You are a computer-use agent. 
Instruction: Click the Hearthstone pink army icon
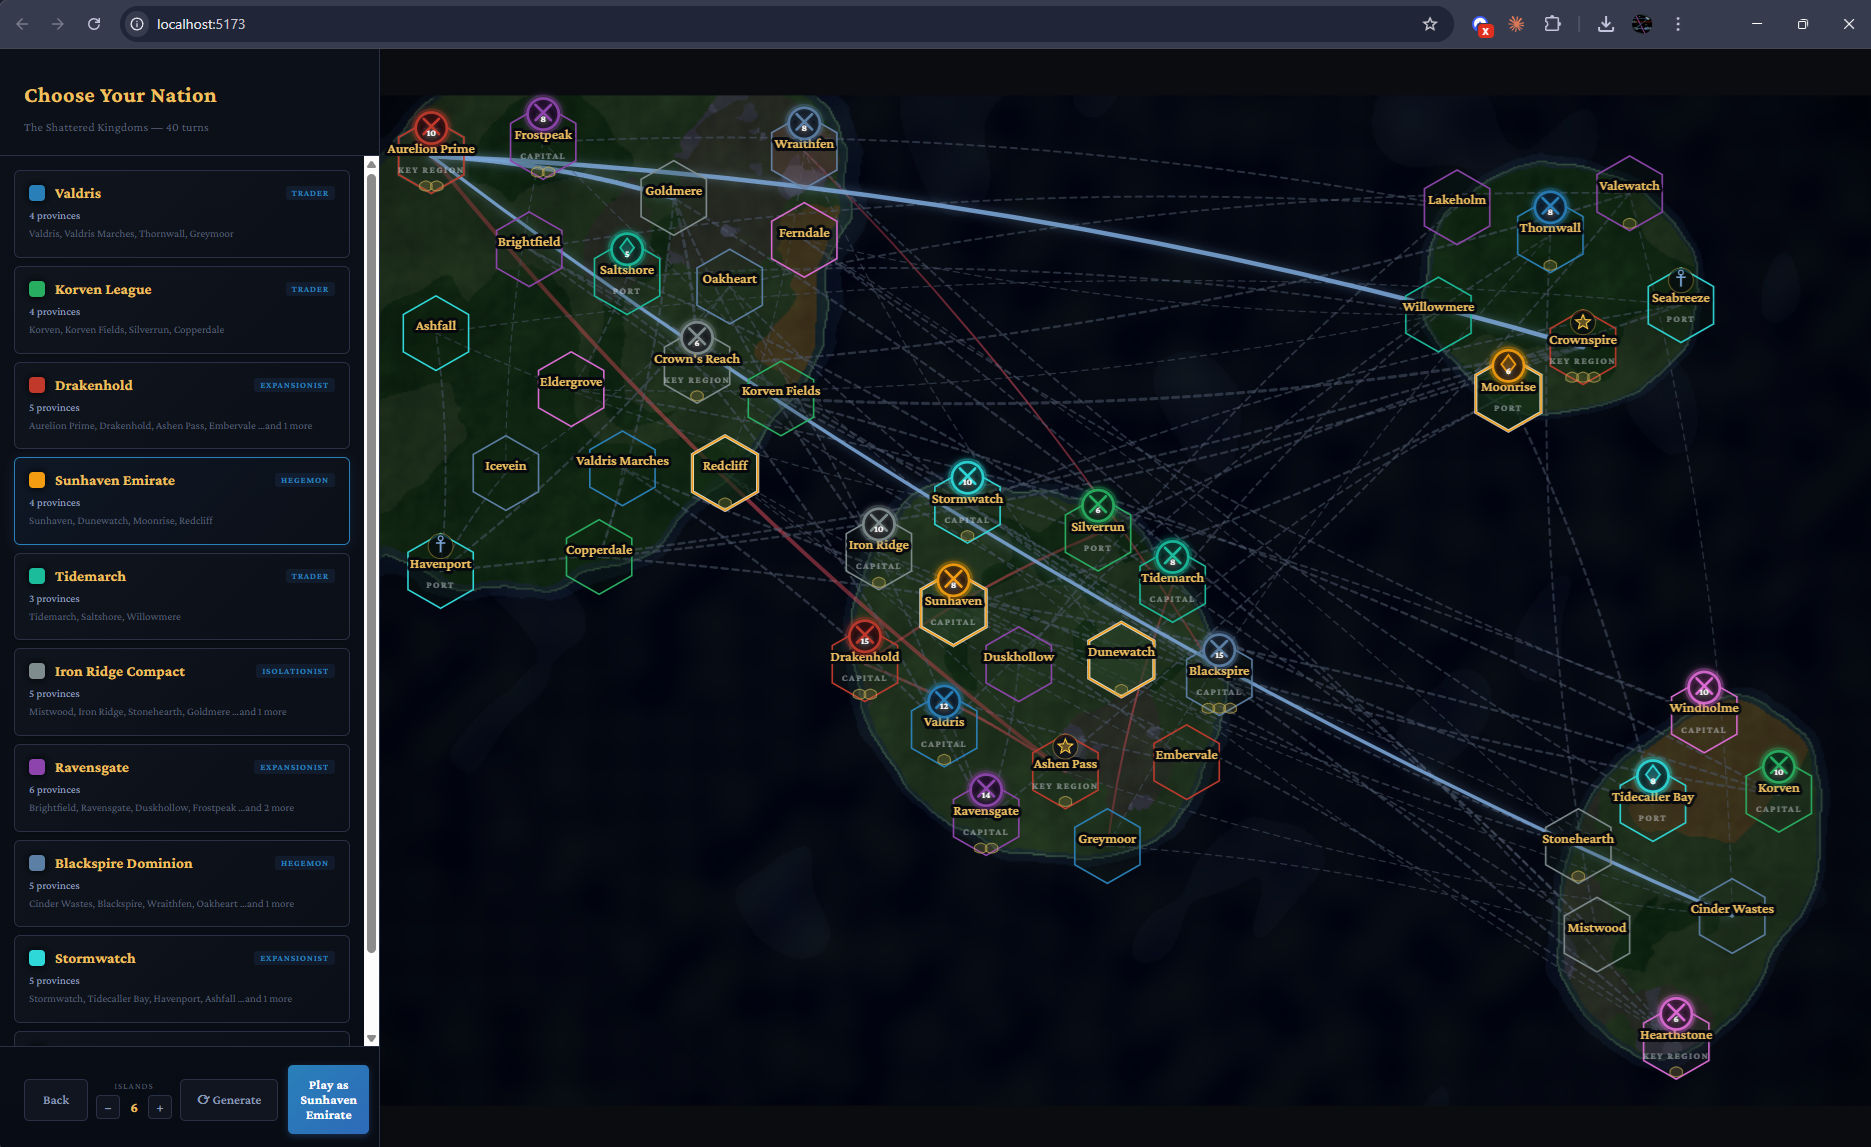[x=1676, y=1014]
